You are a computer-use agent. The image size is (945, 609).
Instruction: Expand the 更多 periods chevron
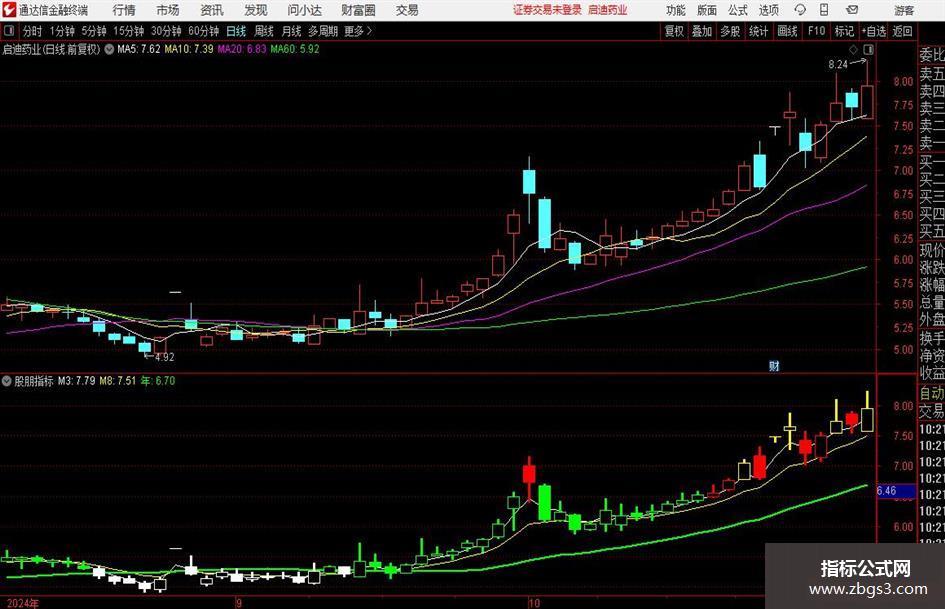point(369,31)
